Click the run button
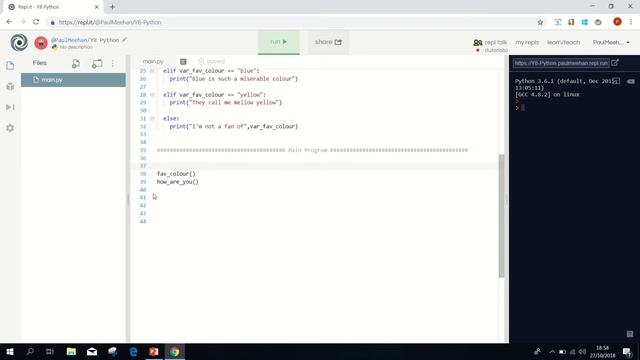 point(279,42)
